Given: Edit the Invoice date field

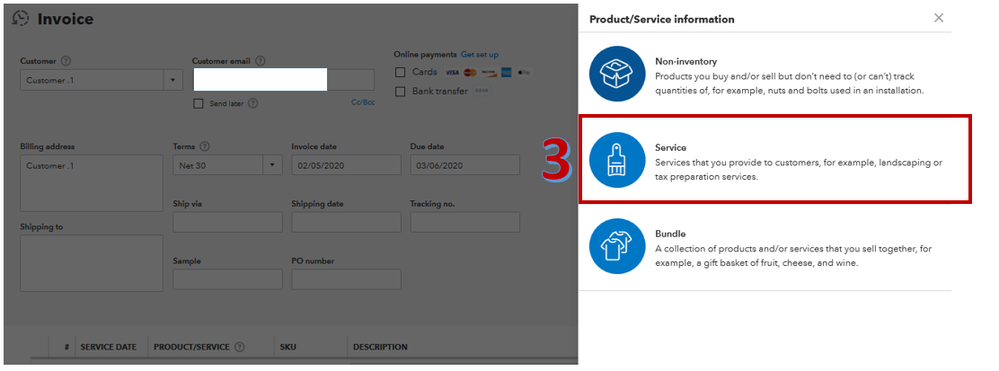Looking at the screenshot, I should [x=347, y=165].
